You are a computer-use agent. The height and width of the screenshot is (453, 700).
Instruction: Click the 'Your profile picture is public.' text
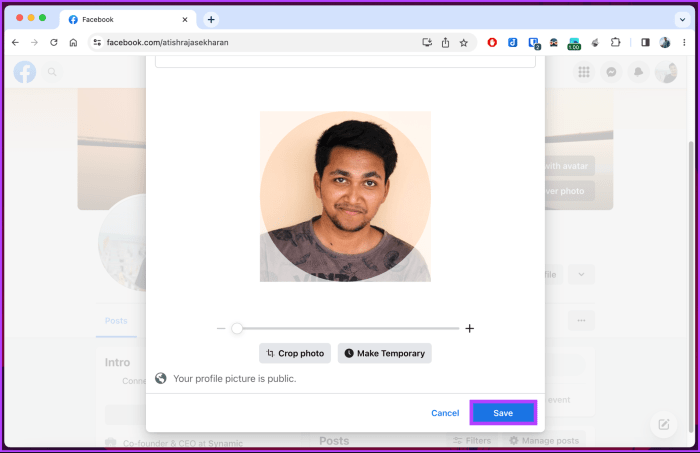click(x=235, y=378)
